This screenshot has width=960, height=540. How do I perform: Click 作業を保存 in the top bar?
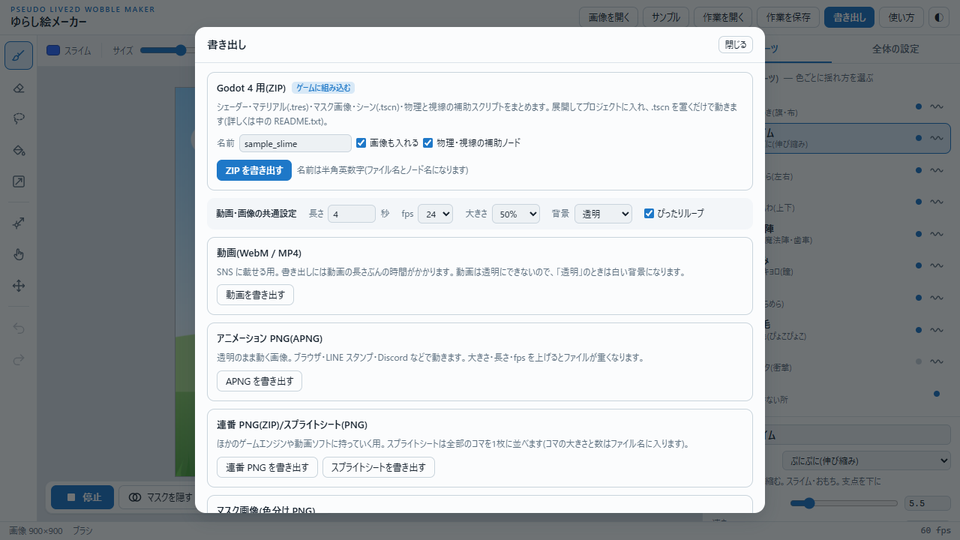point(788,17)
